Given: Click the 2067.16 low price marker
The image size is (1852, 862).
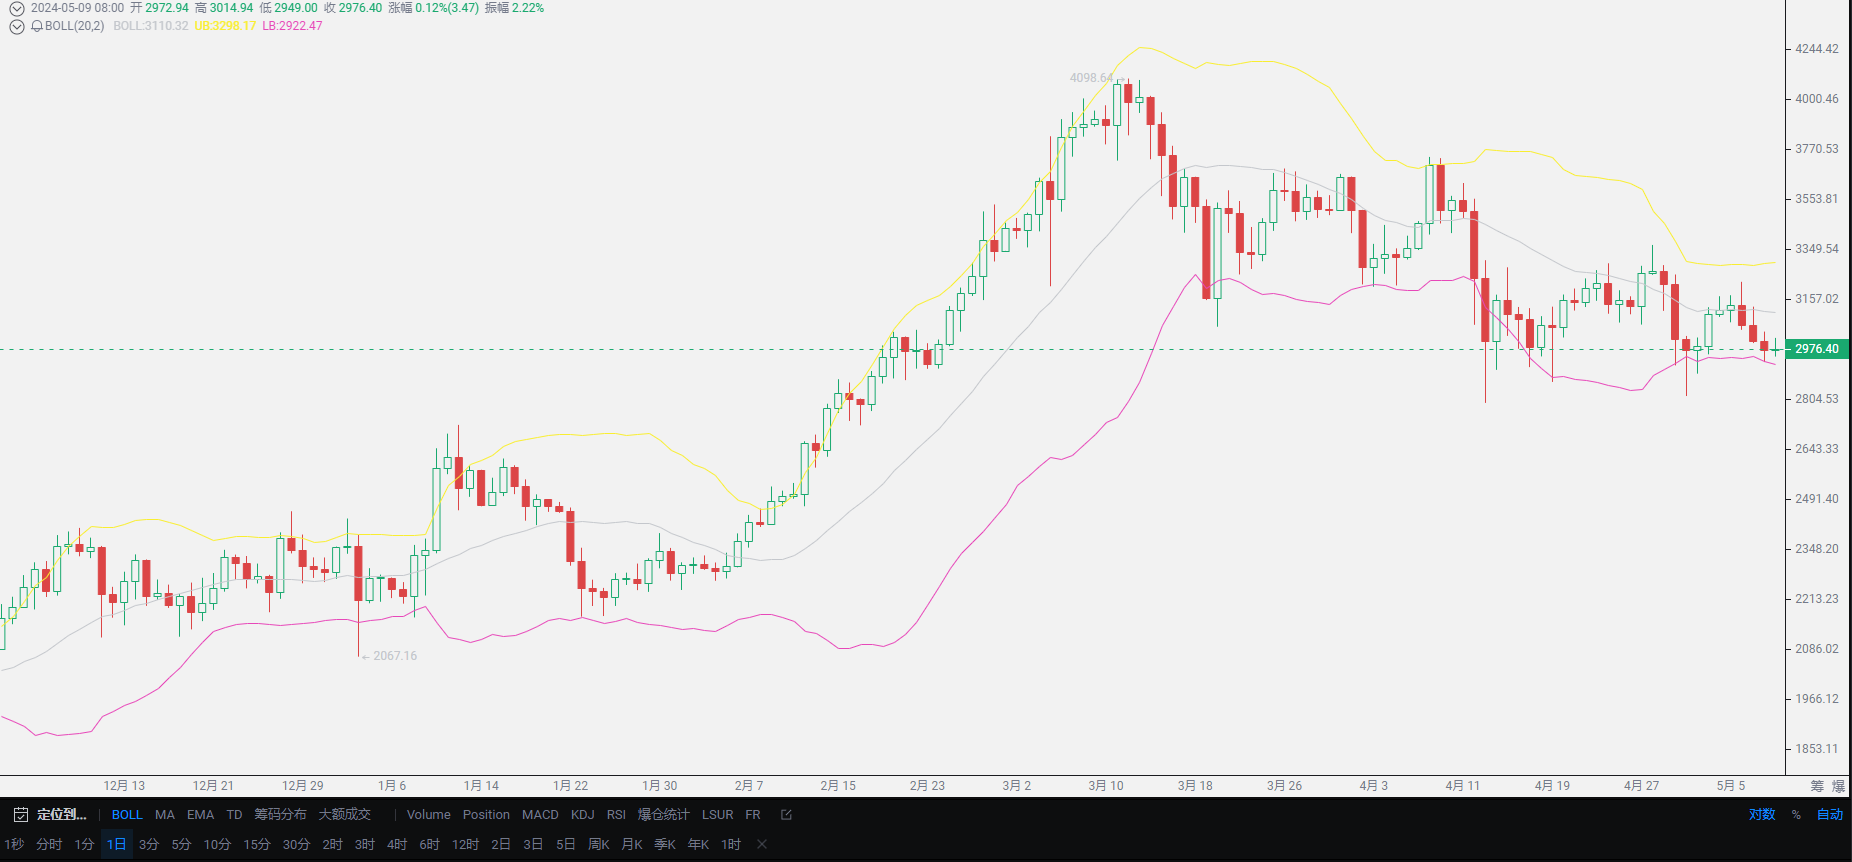Looking at the screenshot, I should click(395, 656).
